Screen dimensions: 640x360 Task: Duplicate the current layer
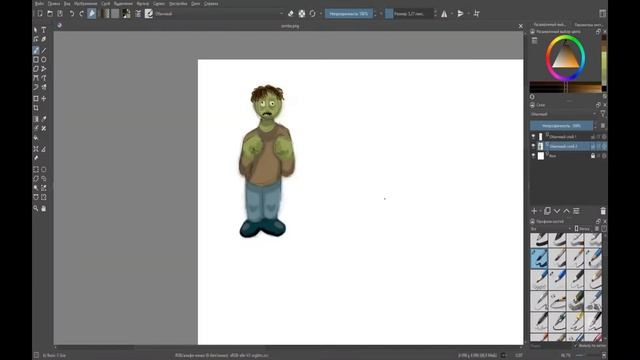click(x=547, y=211)
